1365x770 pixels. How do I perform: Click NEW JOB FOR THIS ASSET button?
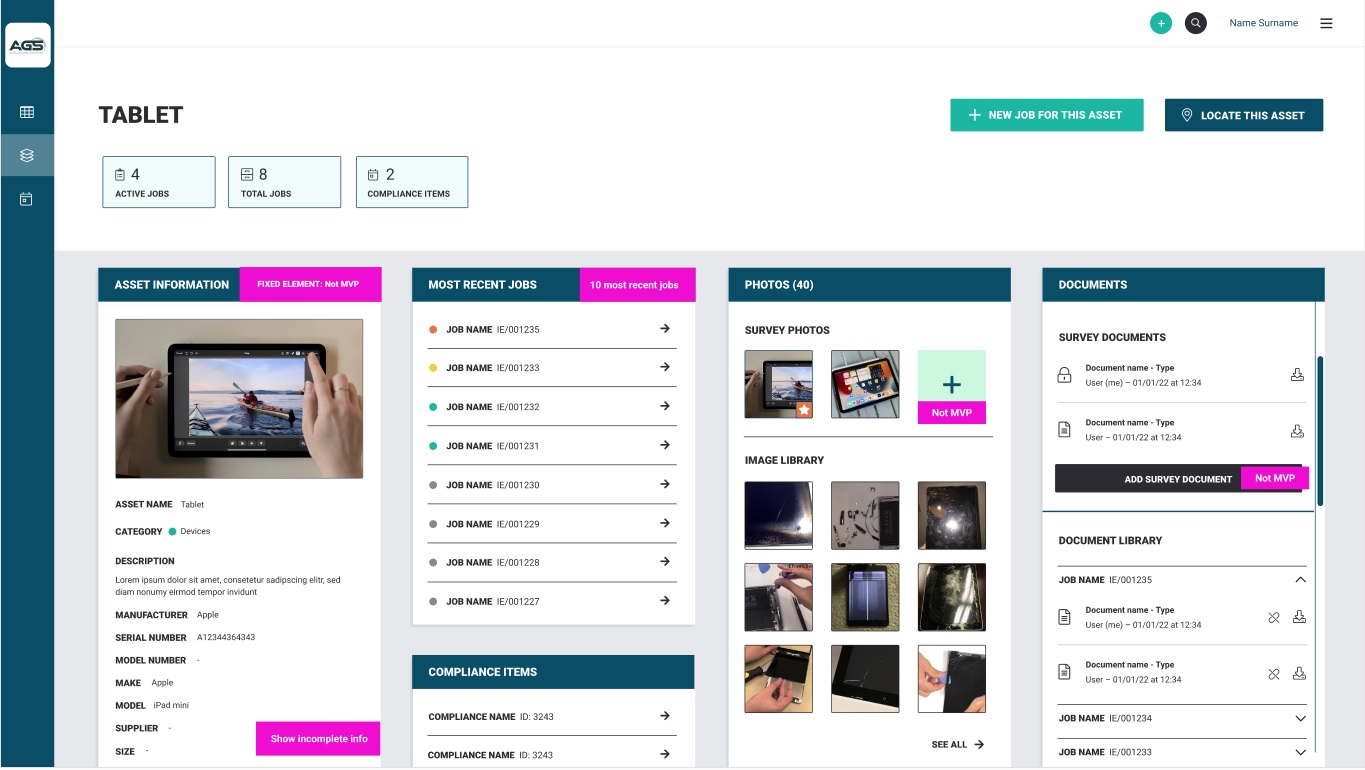point(1047,115)
